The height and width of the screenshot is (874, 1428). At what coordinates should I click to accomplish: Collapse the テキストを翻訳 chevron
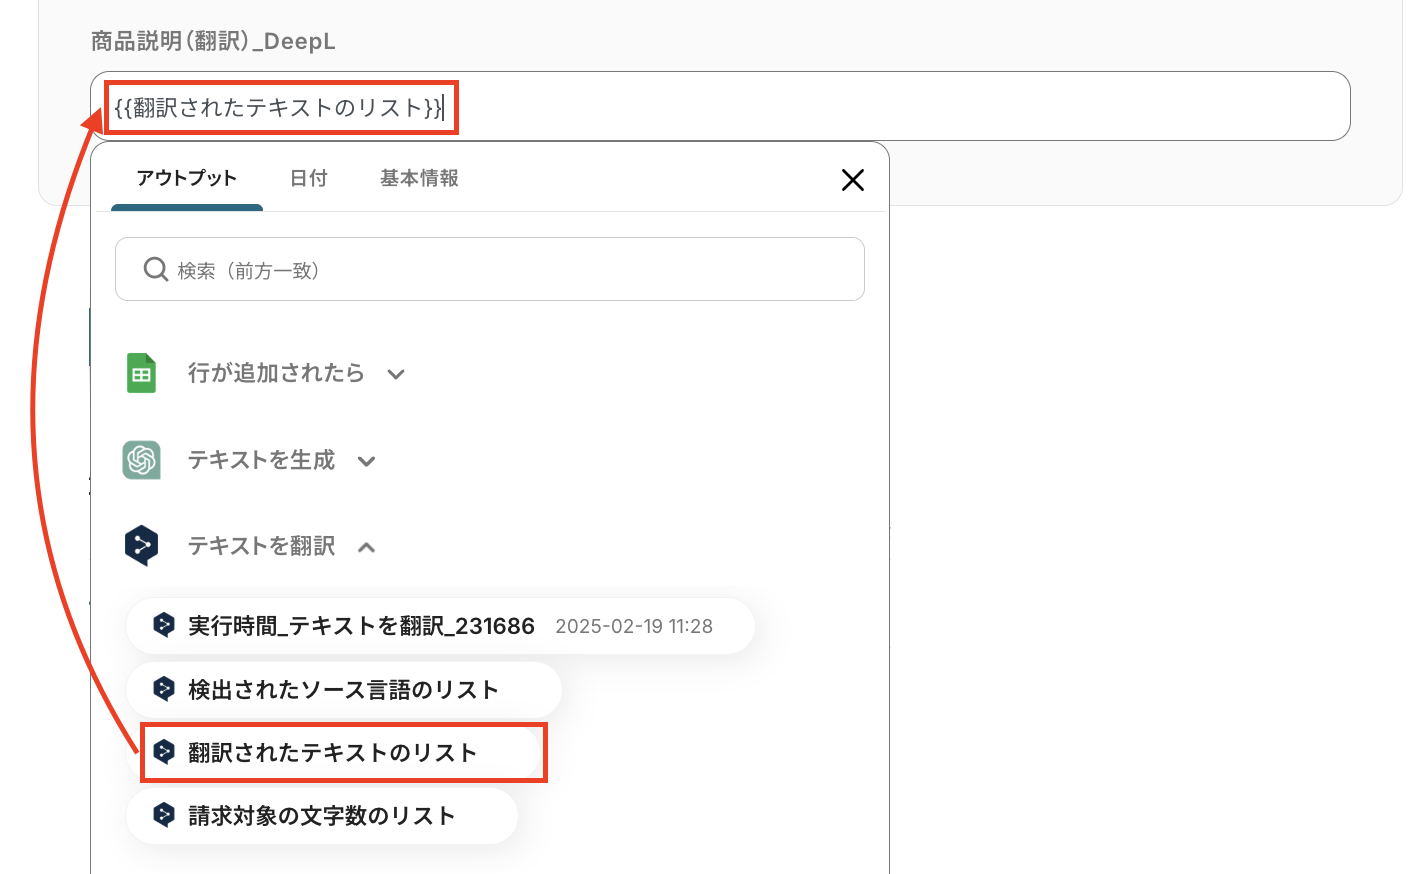367,547
